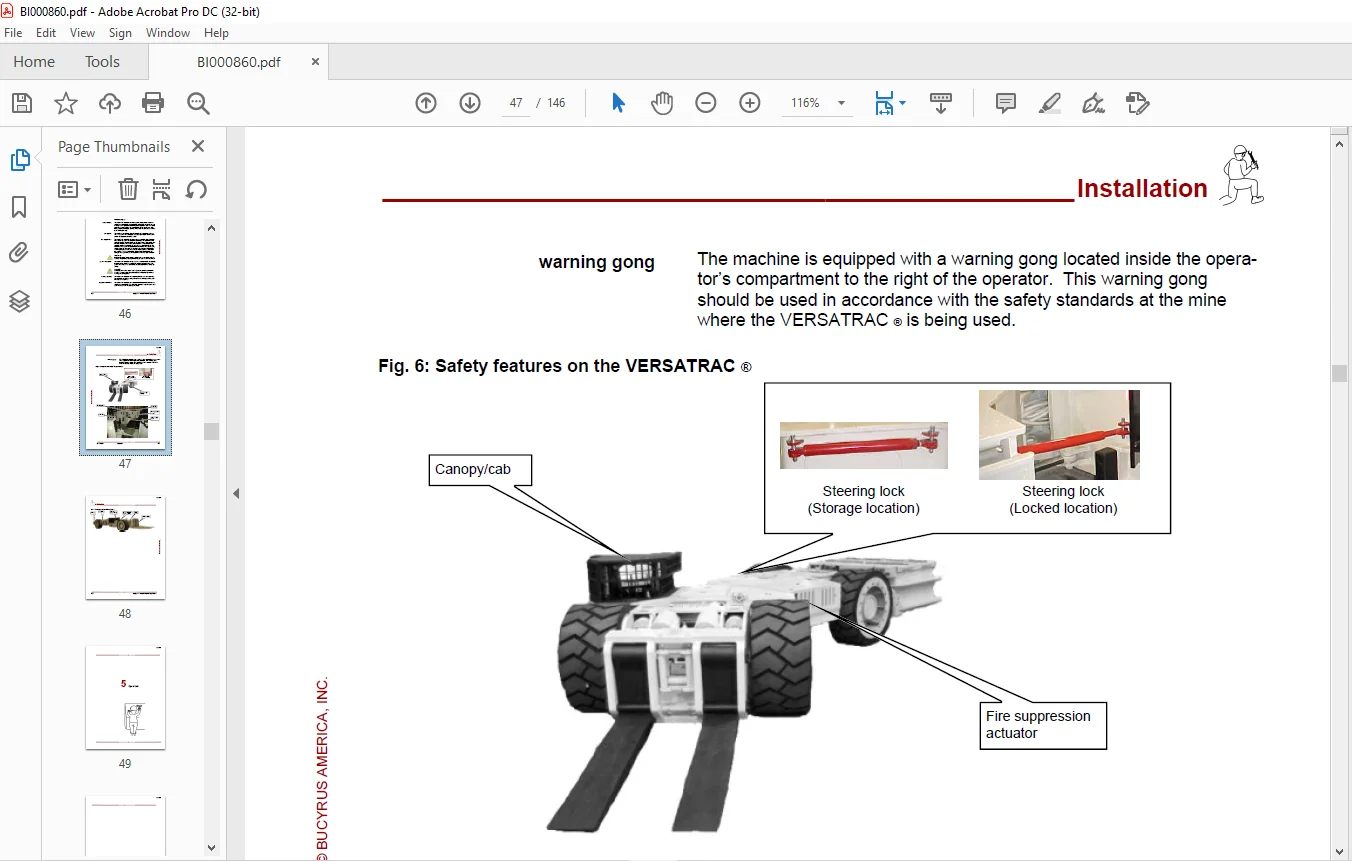Save the file with the floppy disk icon

click(22, 103)
